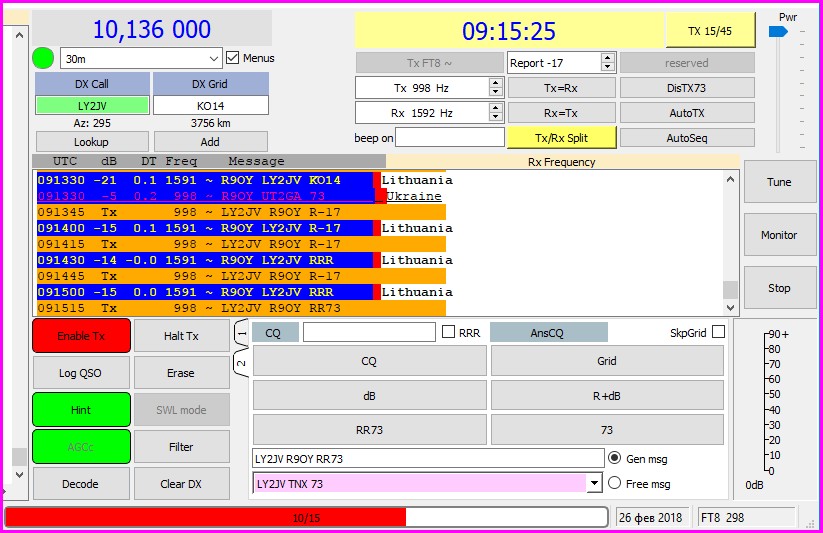Image resolution: width=823 pixels, height=533 pixels.
Task: Check the SkpGrid checkbox
Action: 718,332
